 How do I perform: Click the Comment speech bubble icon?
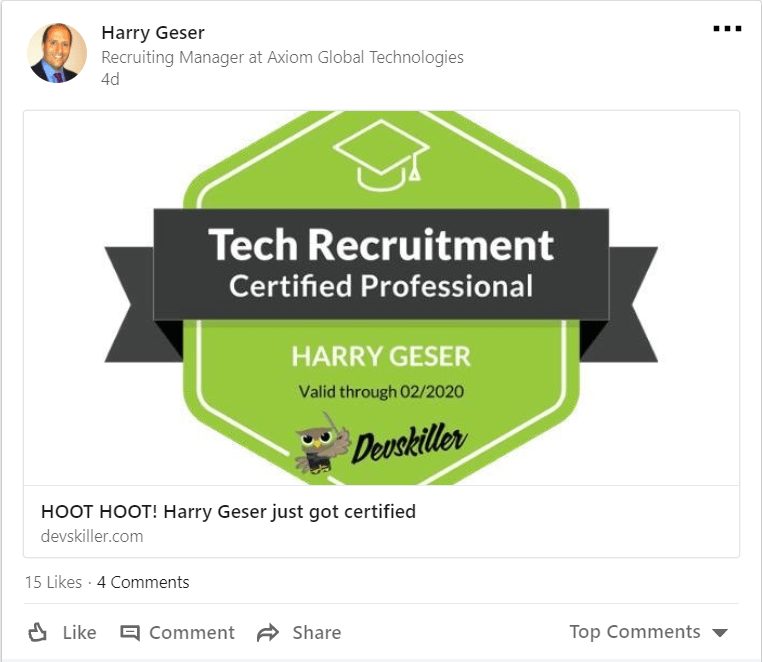tap(130, 632)
